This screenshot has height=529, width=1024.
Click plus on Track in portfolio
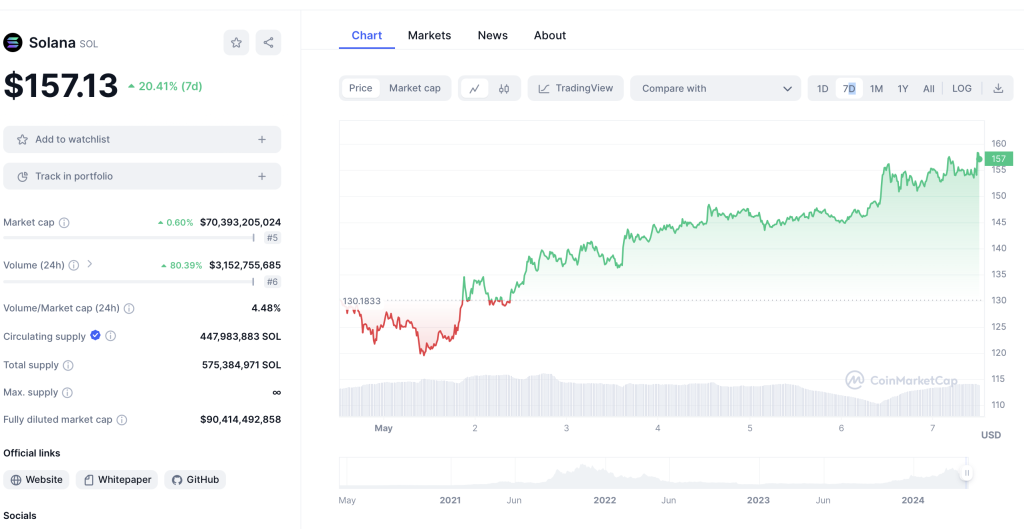(x=262, y=176)
